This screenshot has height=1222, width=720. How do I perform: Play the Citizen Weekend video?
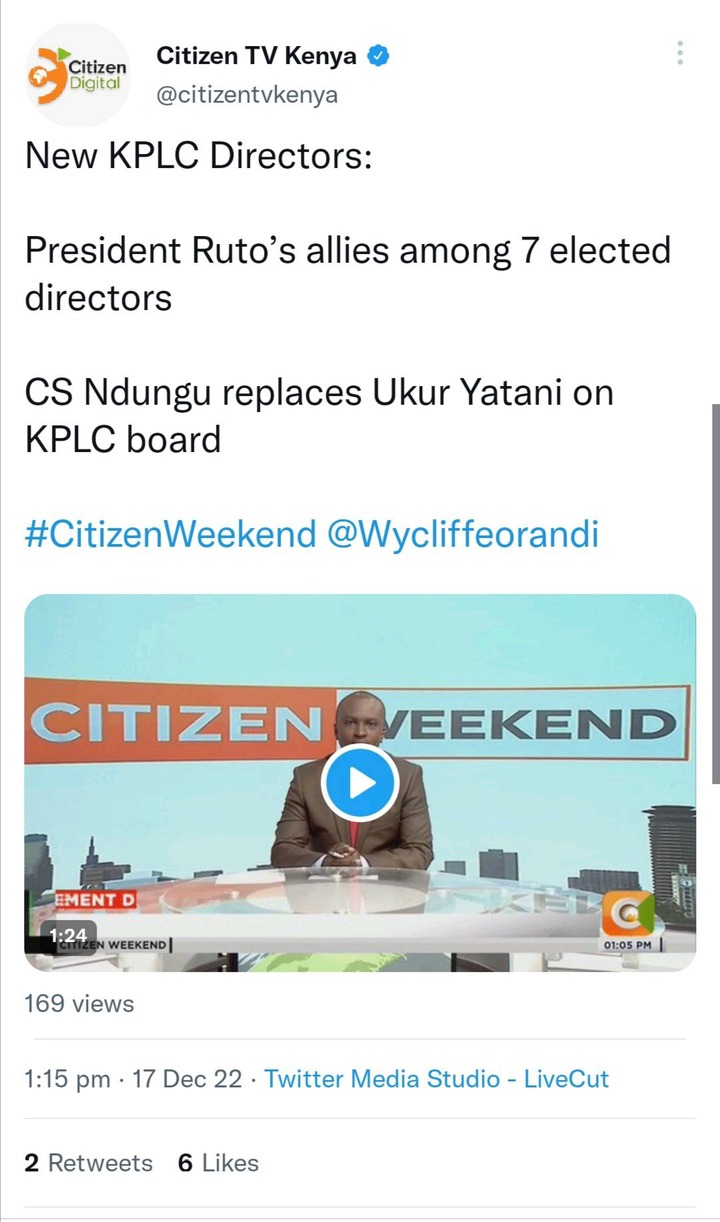[x=360, y=783]
